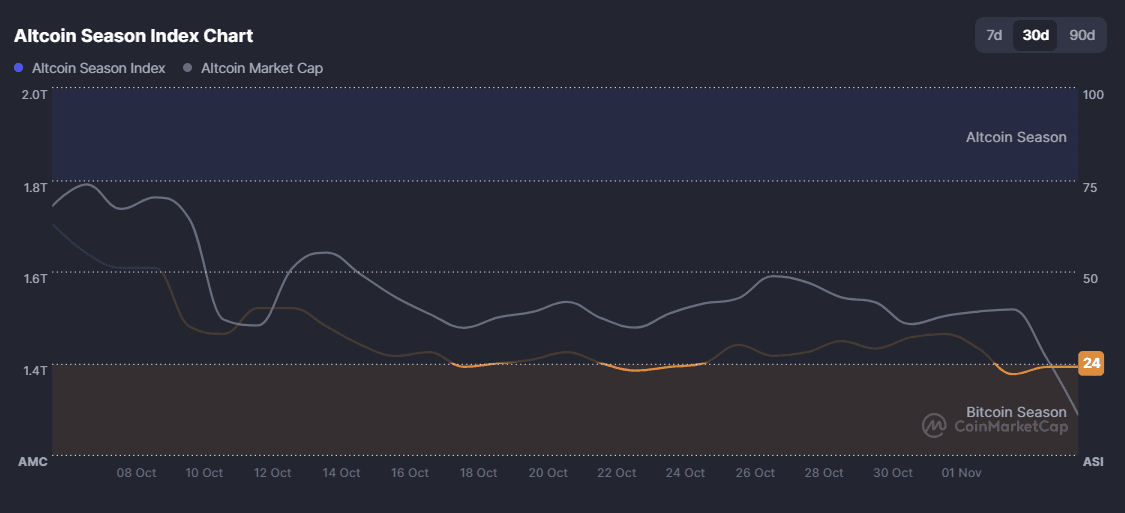The height and width of the screenshot is (513, 1125).
Task: Toggle the Altcoin Season Index legend label
Action: [x=98, y=68]
